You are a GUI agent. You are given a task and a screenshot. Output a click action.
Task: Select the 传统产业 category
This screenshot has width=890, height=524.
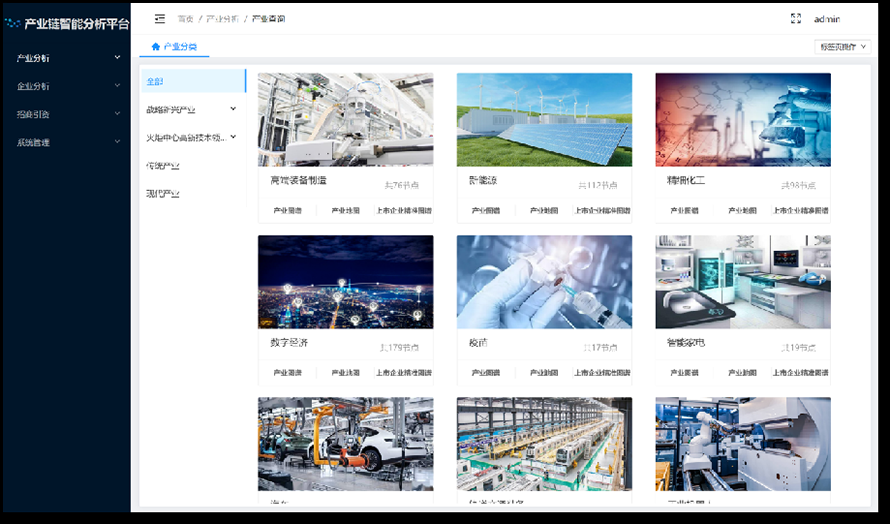[163, 165]
